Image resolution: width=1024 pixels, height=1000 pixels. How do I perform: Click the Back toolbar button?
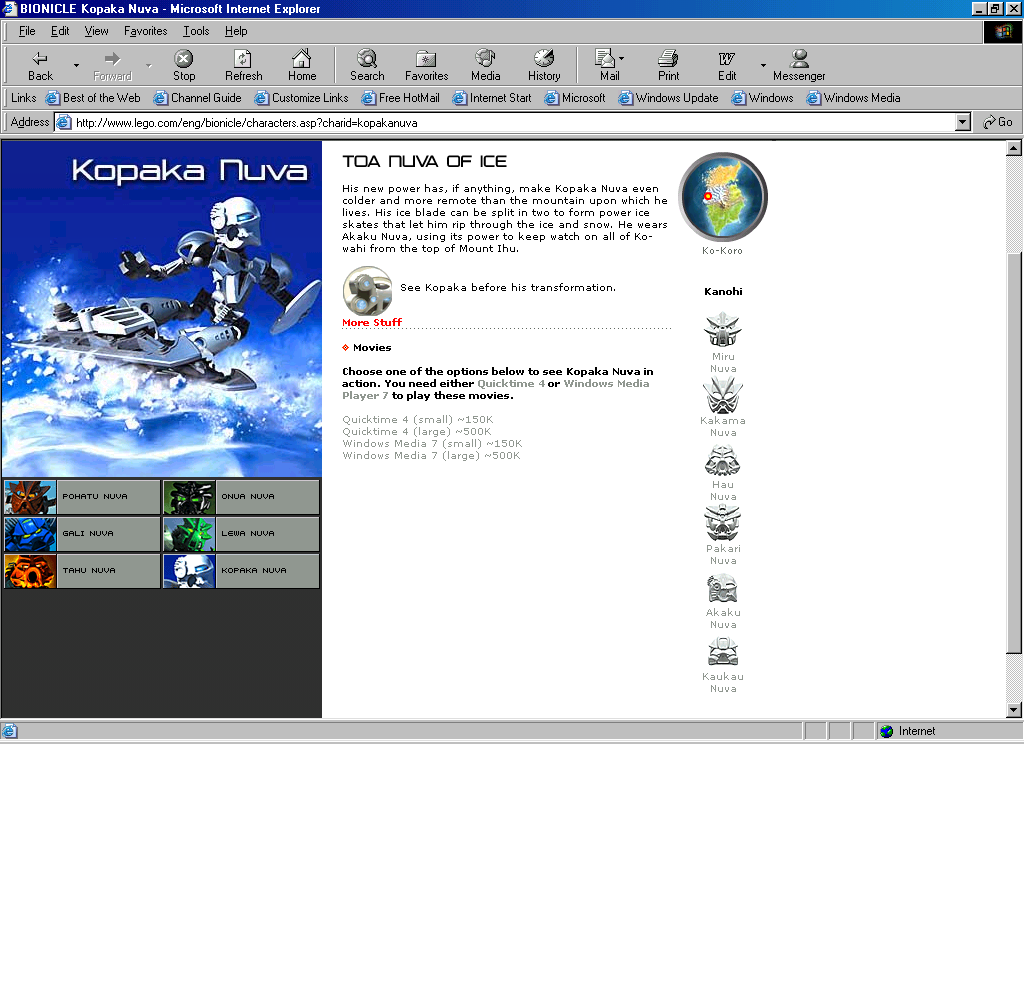(40, 65)
